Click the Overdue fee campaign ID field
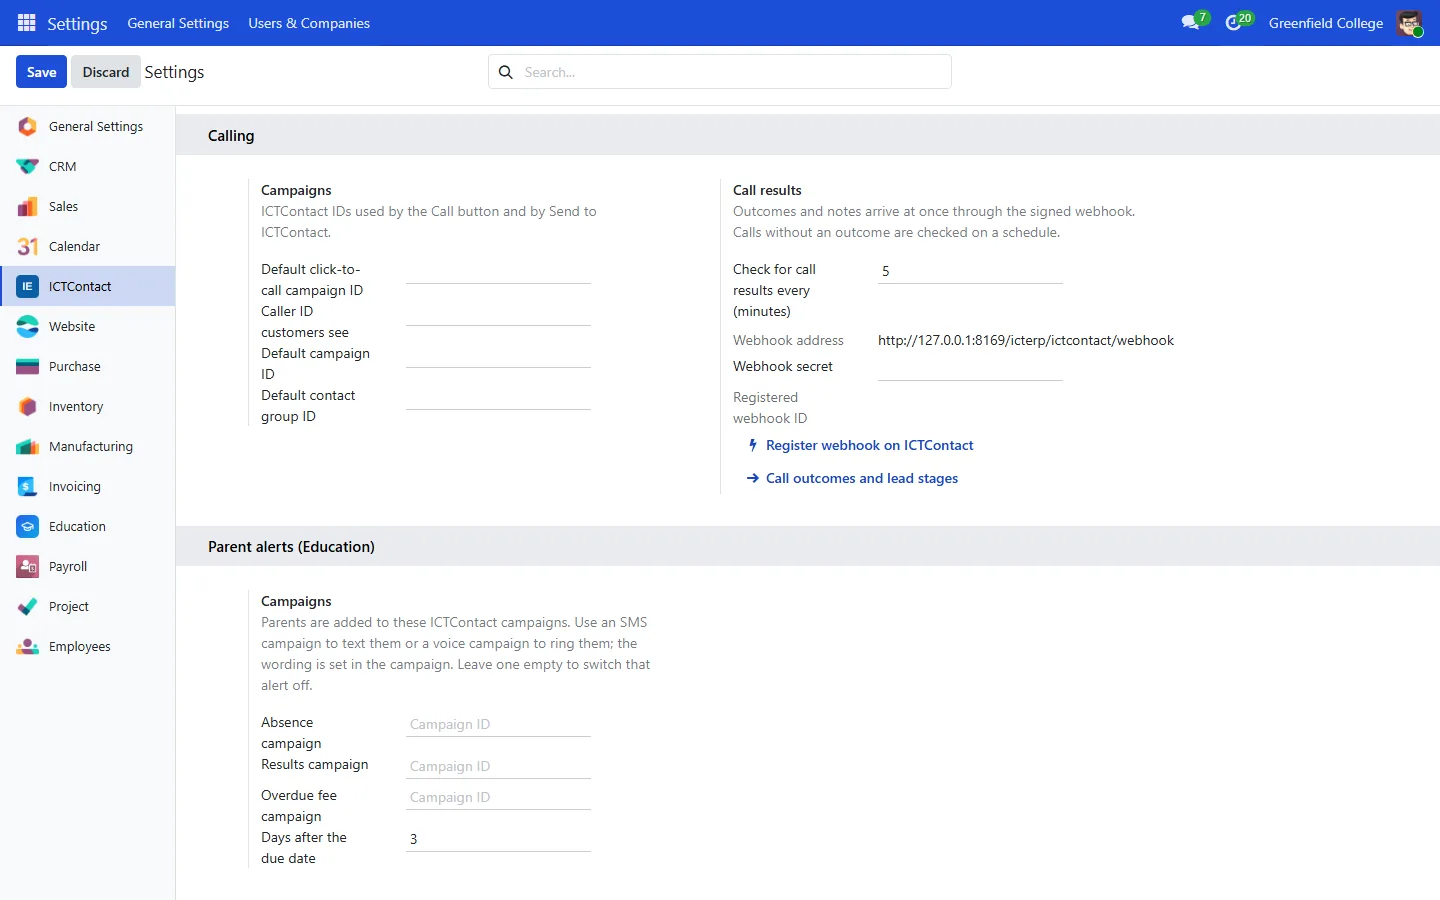This screenshot has width=1440, height=900. (x=498, y=797)
